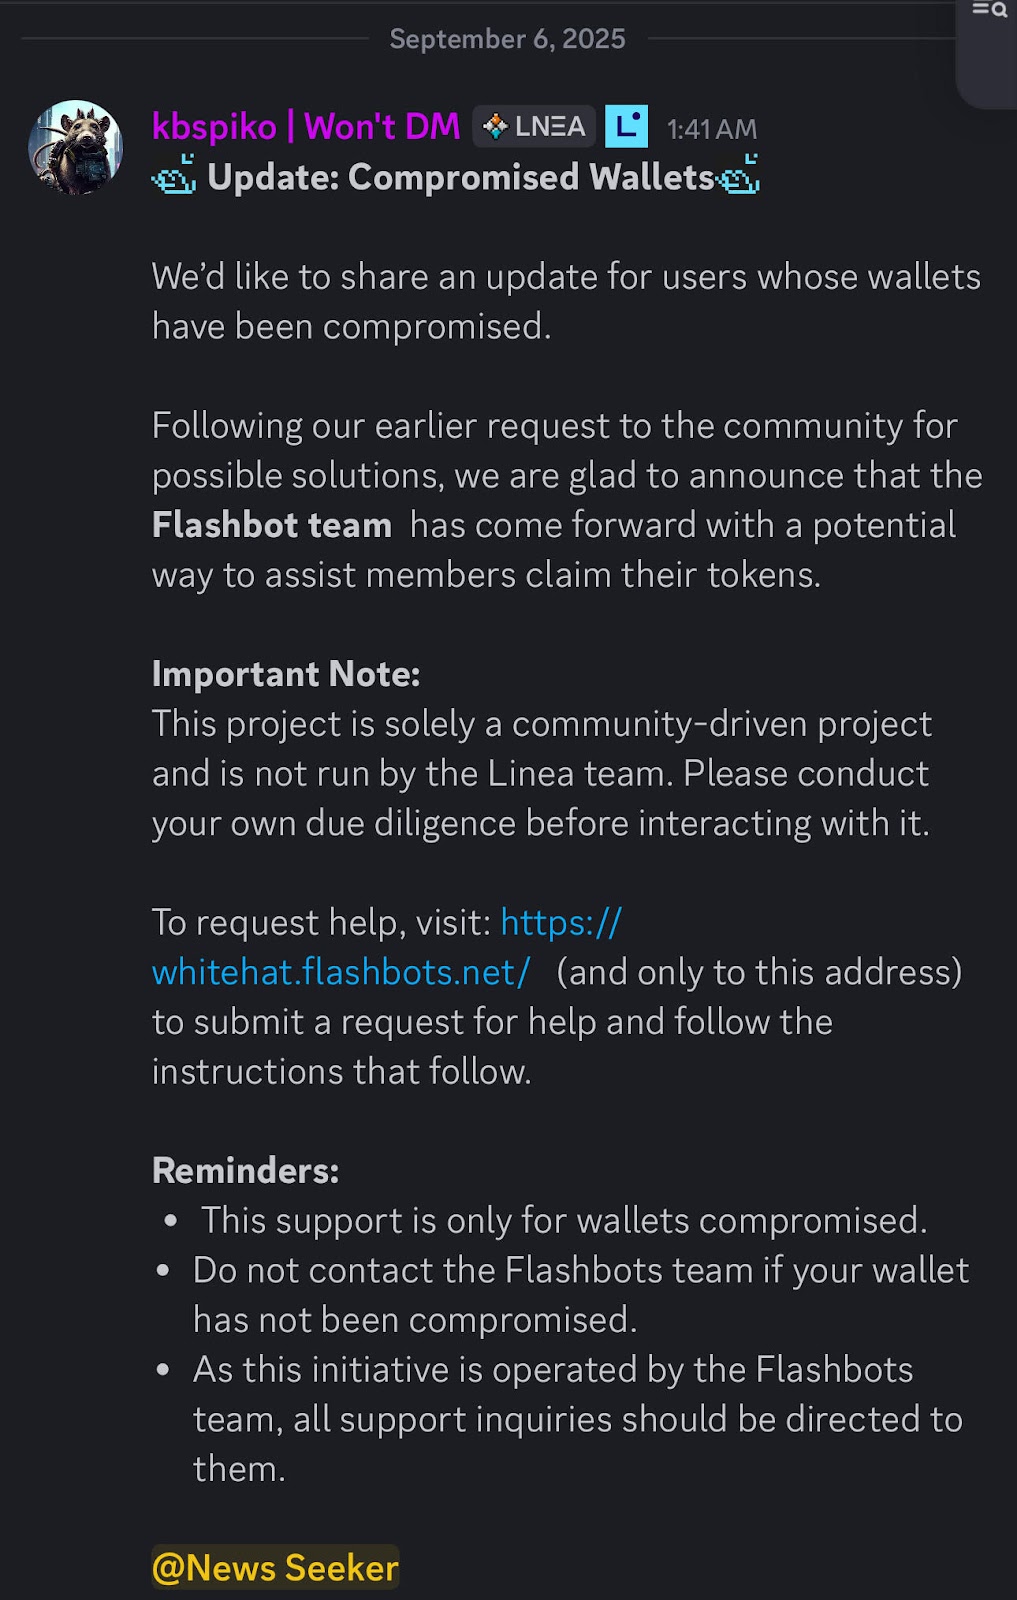Viewport: 1017px width, 1600px height.
Task: Tap the siren emoji before "Update"
Action: (174, 177)
